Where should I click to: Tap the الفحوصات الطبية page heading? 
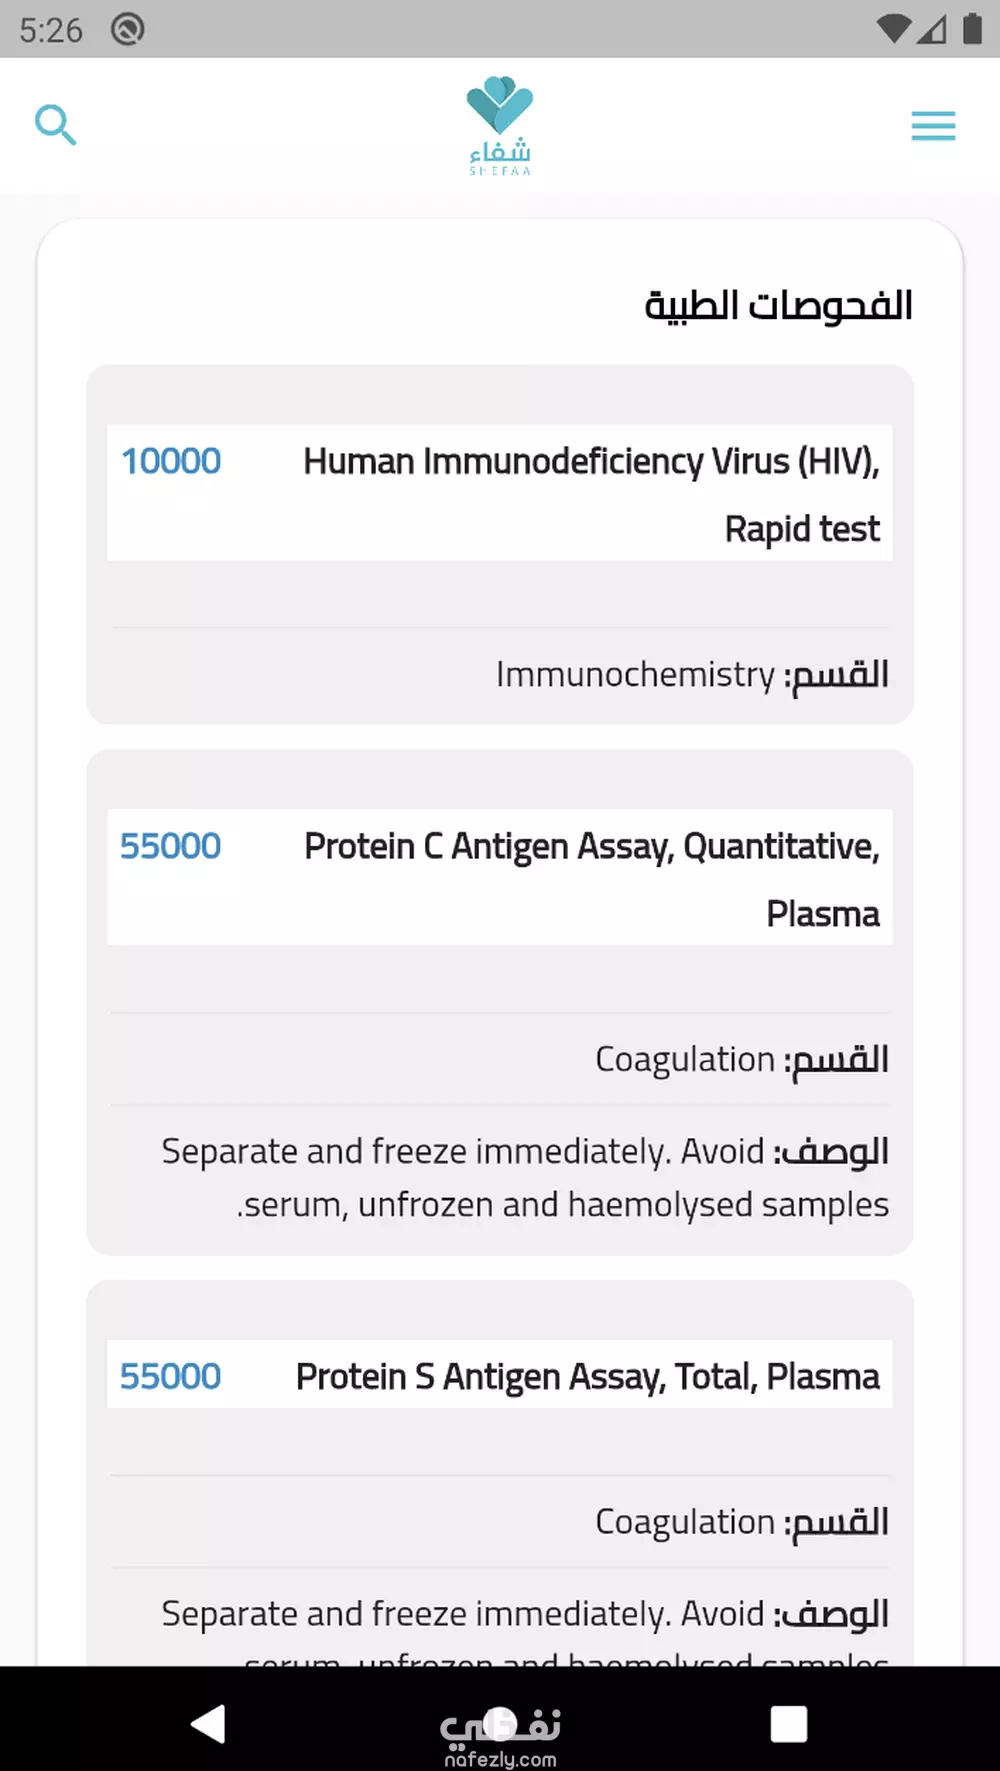tap(778, 306)
